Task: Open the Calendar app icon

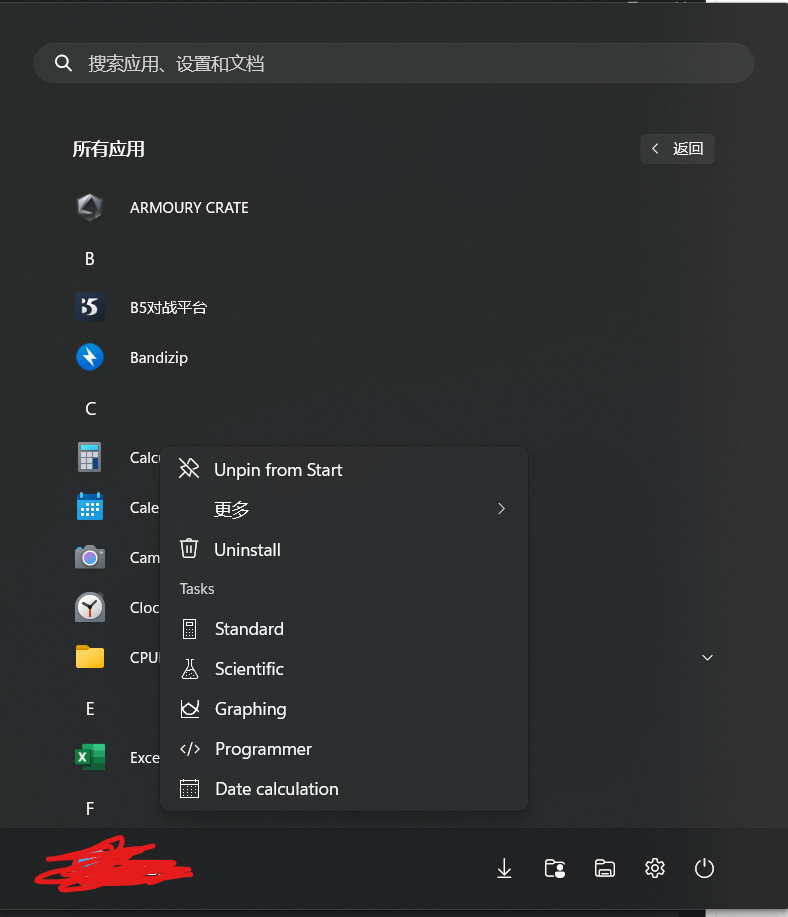Action: click(x=90, y=507)
